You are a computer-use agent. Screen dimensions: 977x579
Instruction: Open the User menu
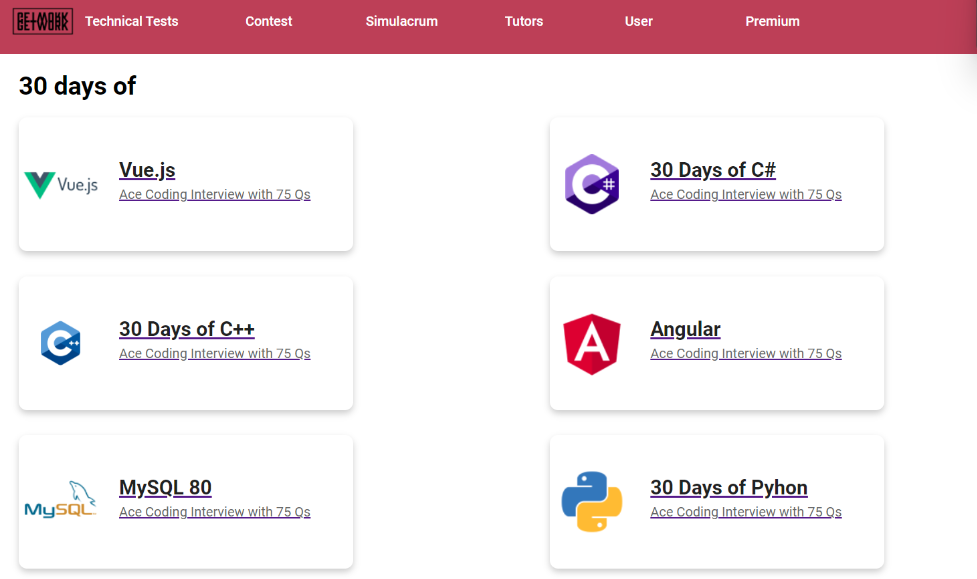[639, 21]
